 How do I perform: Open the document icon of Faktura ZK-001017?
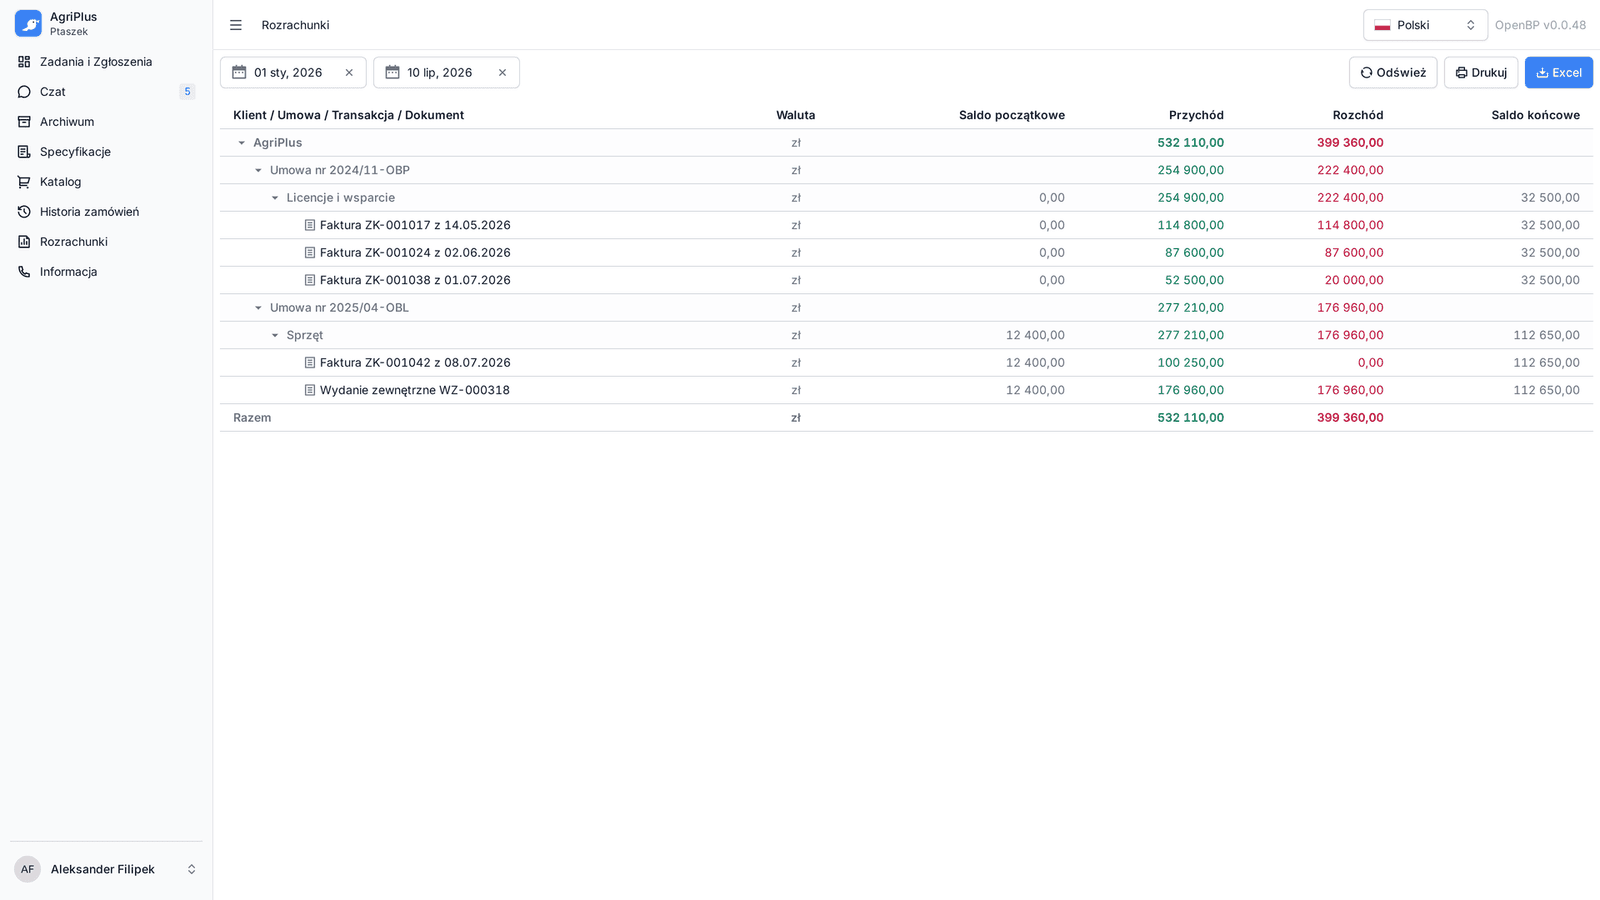[310, 225]
